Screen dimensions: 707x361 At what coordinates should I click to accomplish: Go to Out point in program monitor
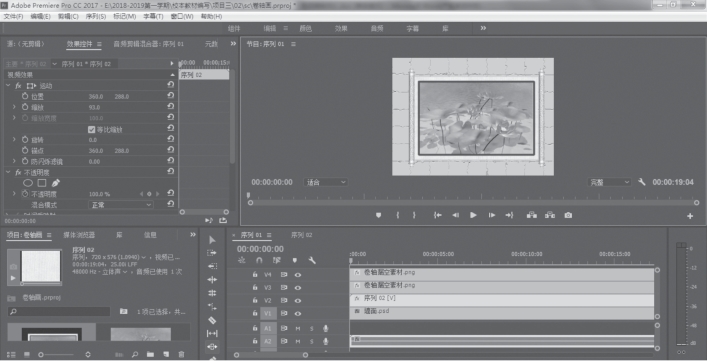pos(509,215)
